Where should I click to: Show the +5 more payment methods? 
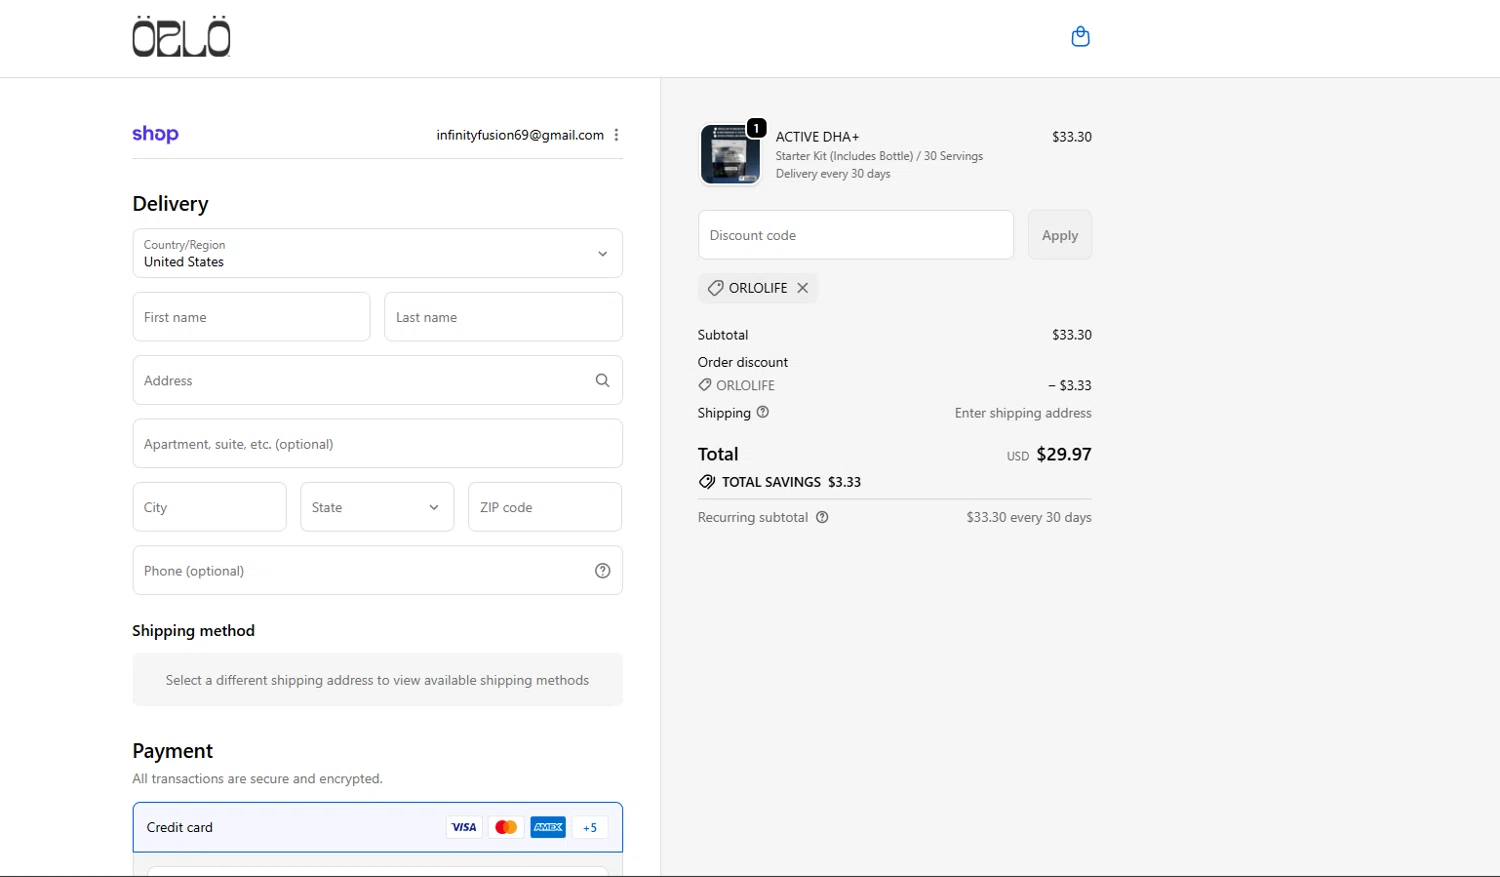(x=590, y=827)
